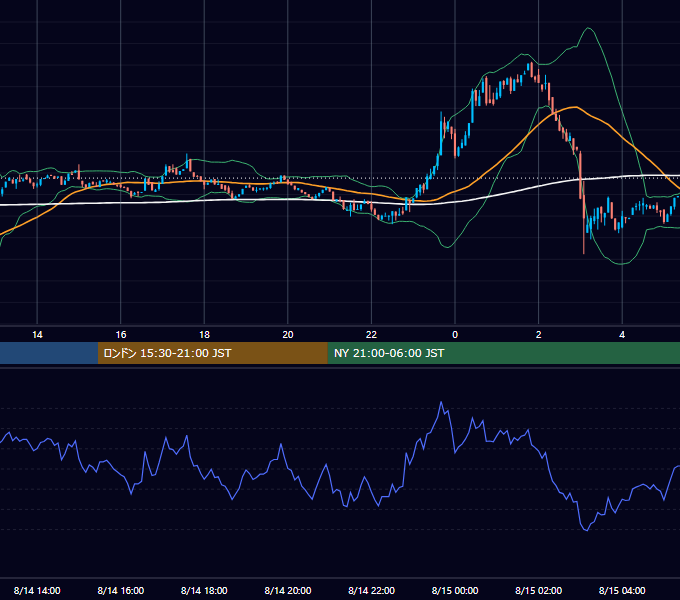Click the '8/15 00:00' label on oscillator axis
Image resolution: width=680 pixels, height=600 pixels.
pyautogui.click(x=455, y=590)
